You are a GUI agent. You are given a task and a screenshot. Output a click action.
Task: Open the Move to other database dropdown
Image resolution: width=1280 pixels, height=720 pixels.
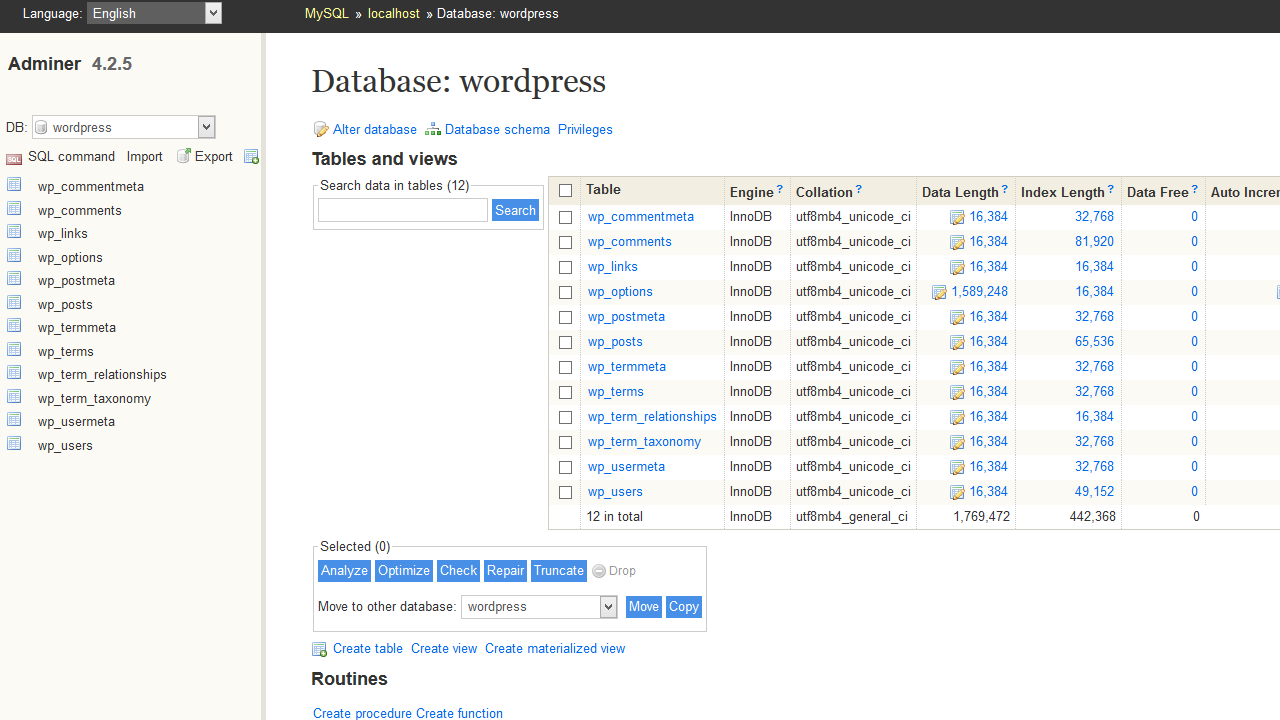coord(538,606)
